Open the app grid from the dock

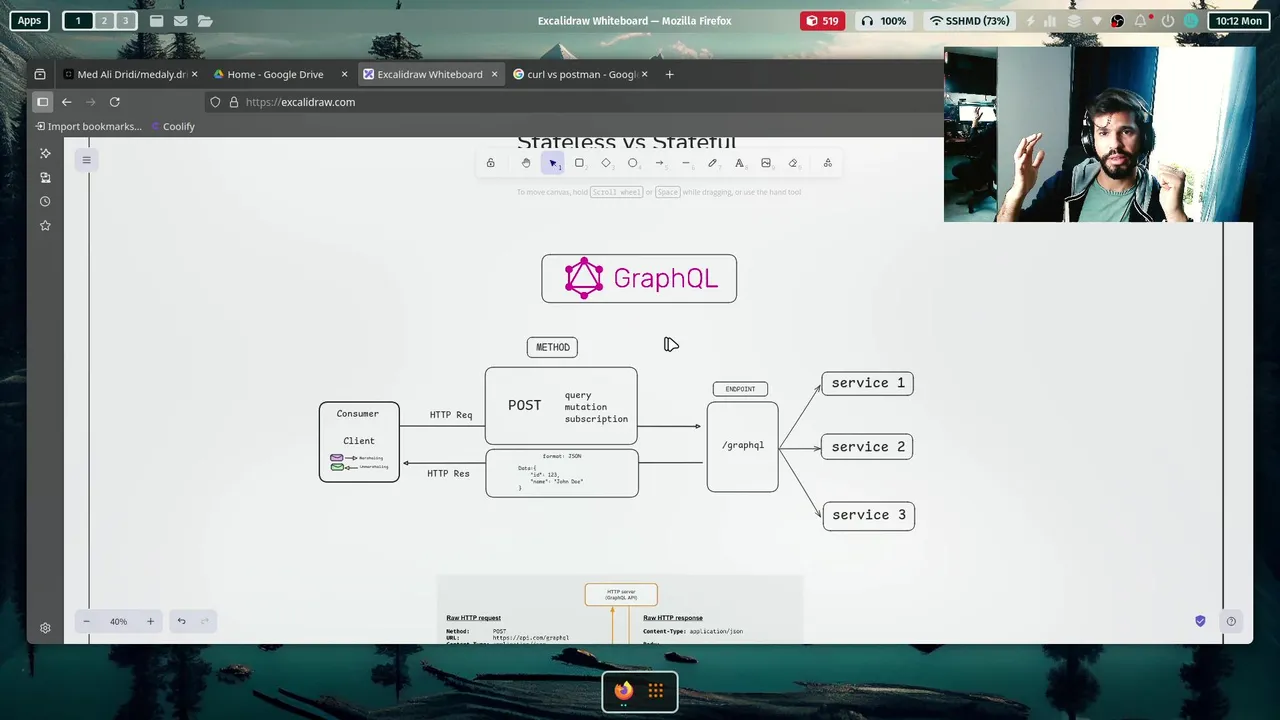656,691
